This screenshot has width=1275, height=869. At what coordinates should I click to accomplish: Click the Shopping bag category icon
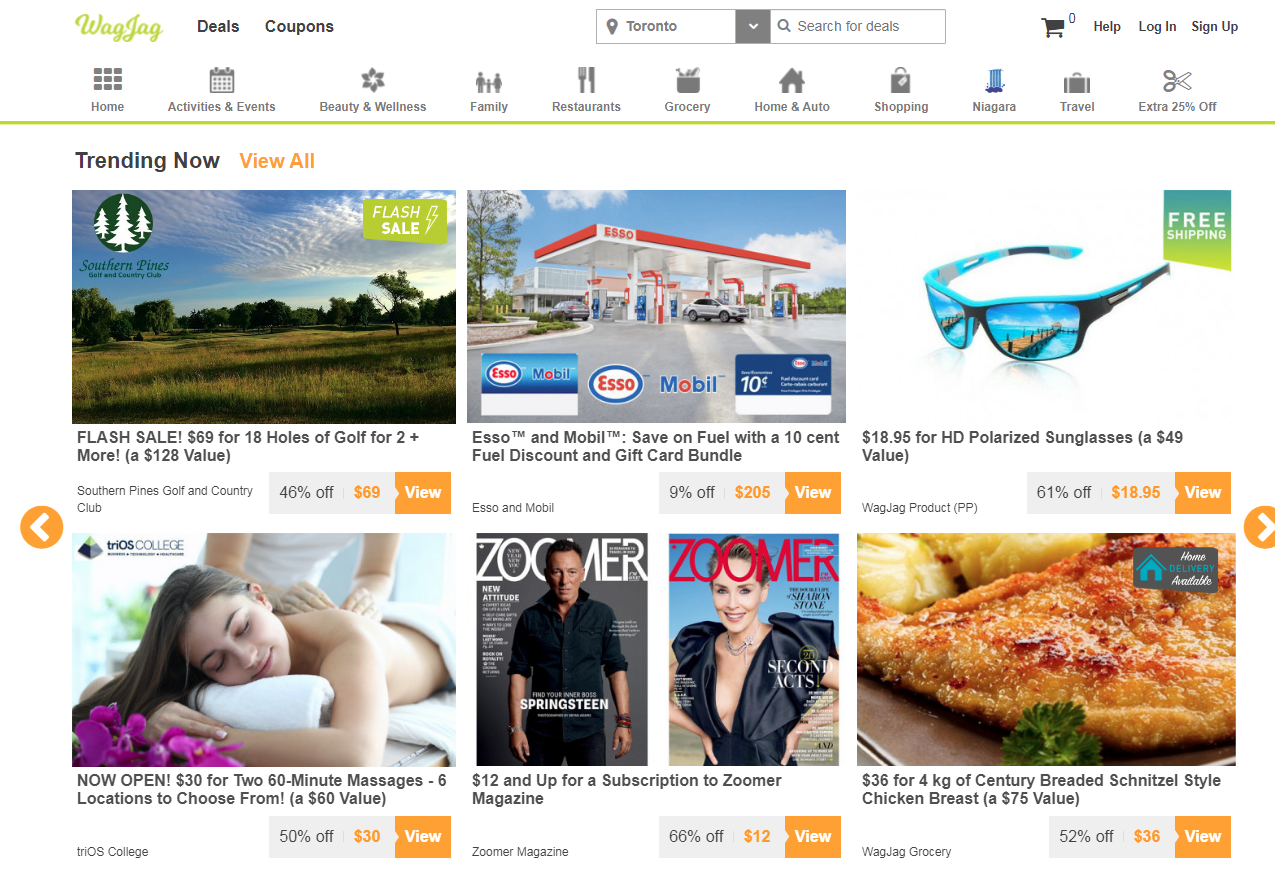[900, 81]
